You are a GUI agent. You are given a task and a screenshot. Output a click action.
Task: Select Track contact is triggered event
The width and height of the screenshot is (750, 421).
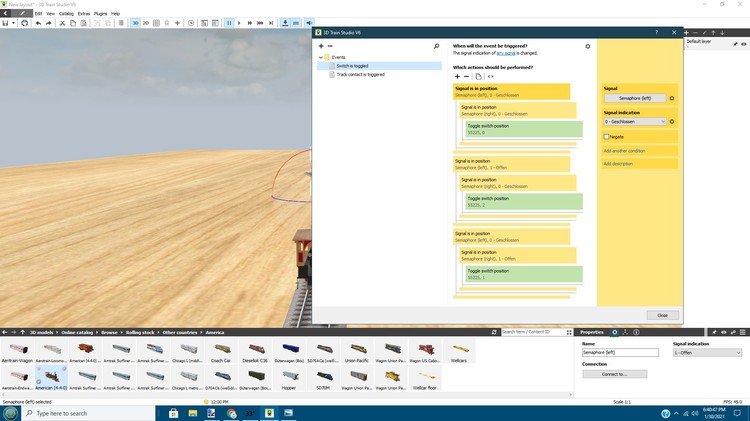pos(360,74)
